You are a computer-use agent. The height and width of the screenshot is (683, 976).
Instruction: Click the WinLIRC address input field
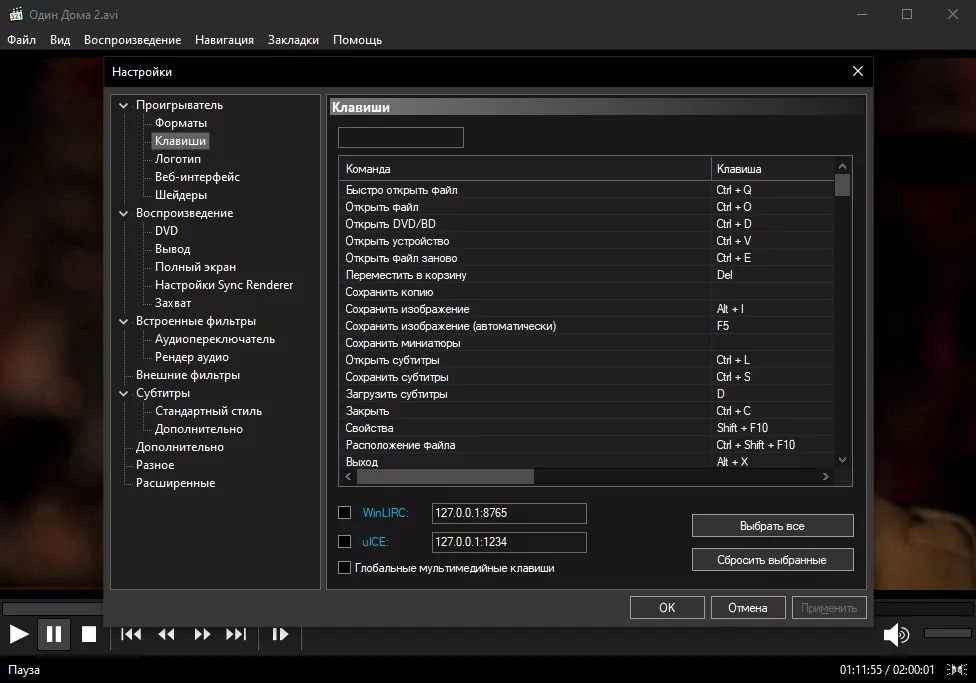pos(508,512)
